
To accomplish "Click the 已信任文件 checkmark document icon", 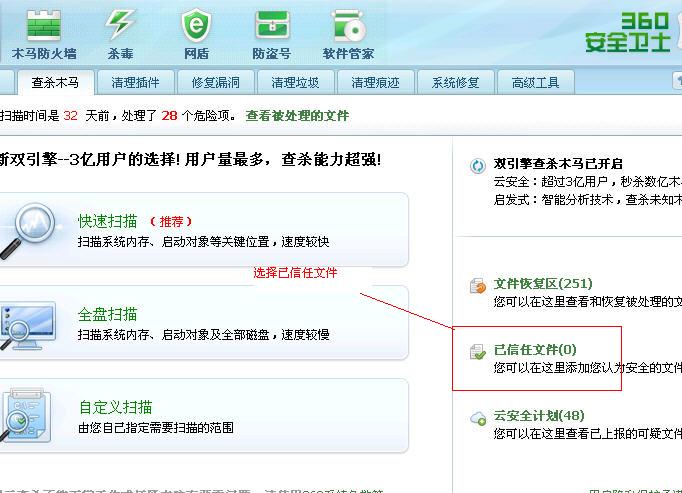I will click(478, 352).
